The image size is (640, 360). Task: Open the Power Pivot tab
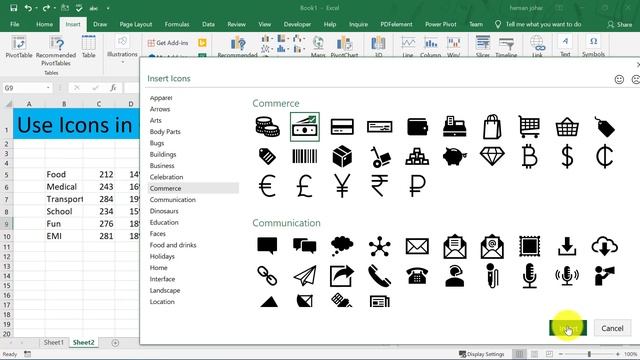coord(441,24)
